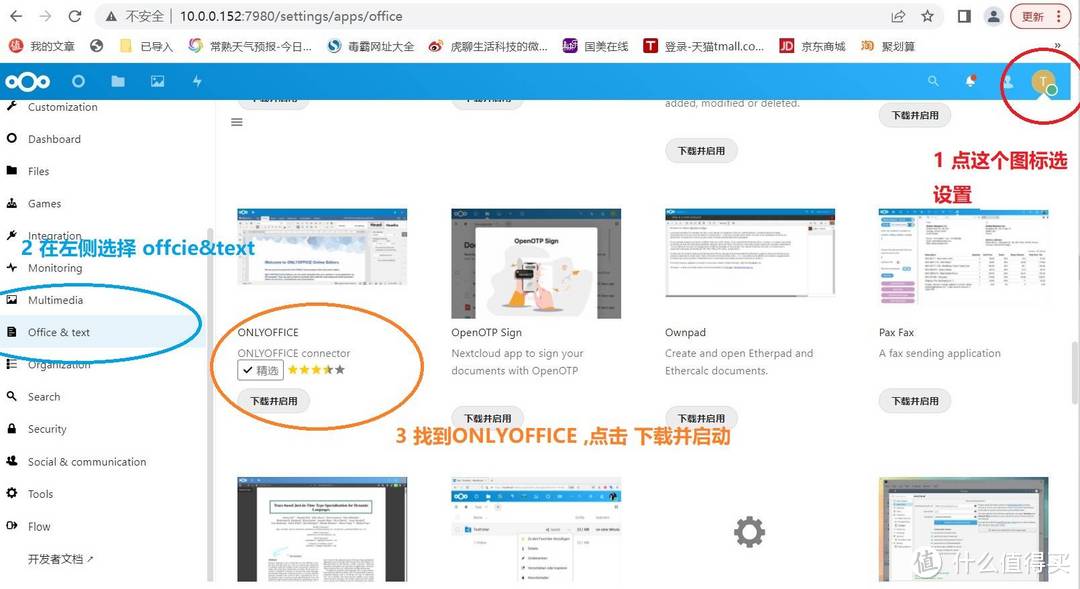Select Security category in sidebar
This screenshot has width=1080, height=589.
(x=47, y=429)
